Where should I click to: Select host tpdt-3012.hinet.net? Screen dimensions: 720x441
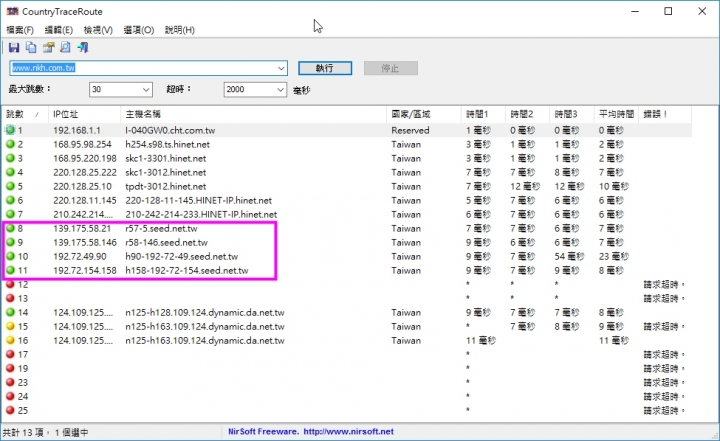pos(165,186)
